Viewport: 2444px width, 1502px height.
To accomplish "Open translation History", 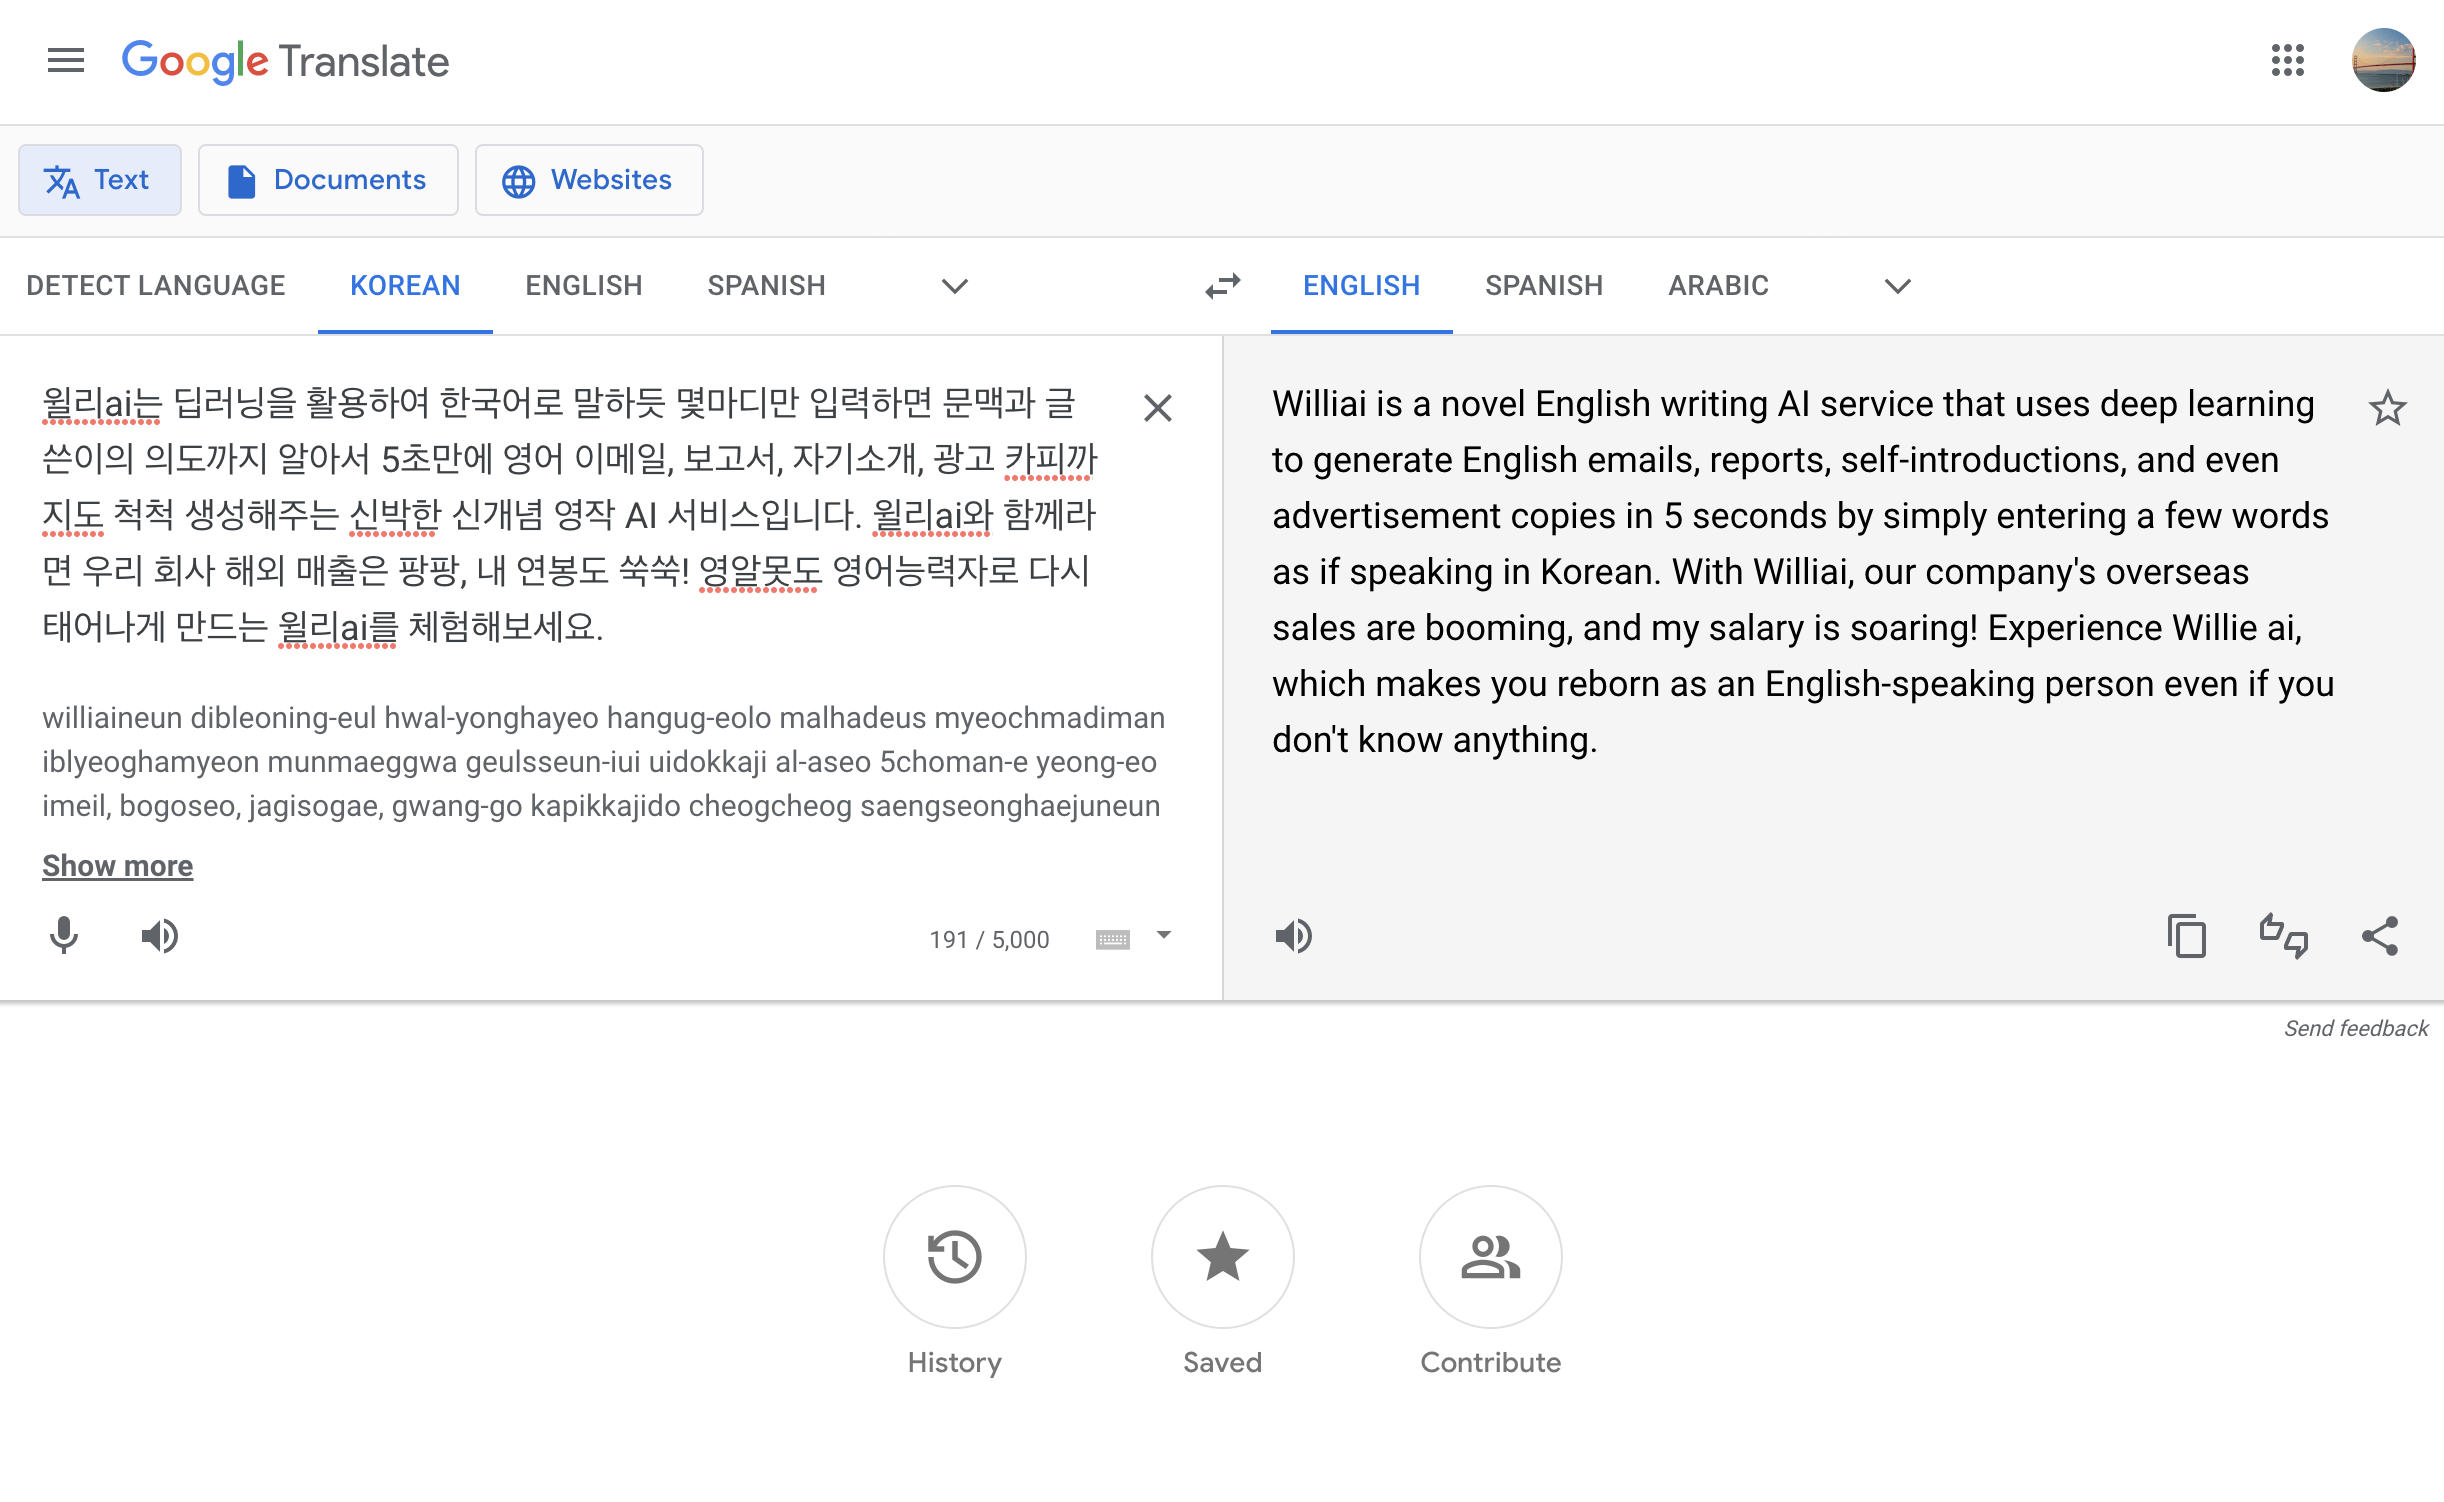I will coord(954,1257).
